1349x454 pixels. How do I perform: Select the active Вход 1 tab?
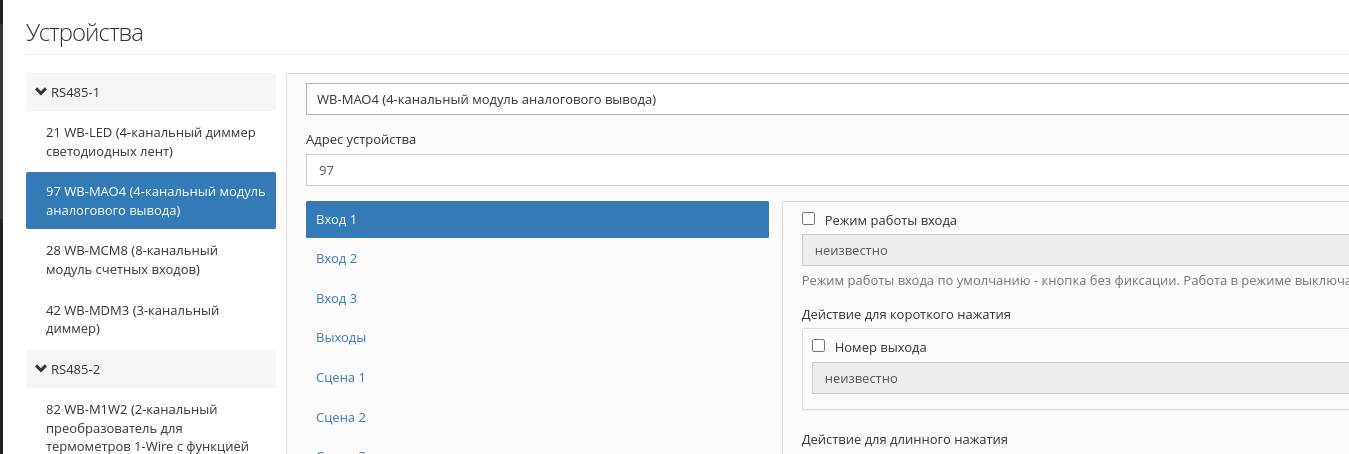coord(537,219)
